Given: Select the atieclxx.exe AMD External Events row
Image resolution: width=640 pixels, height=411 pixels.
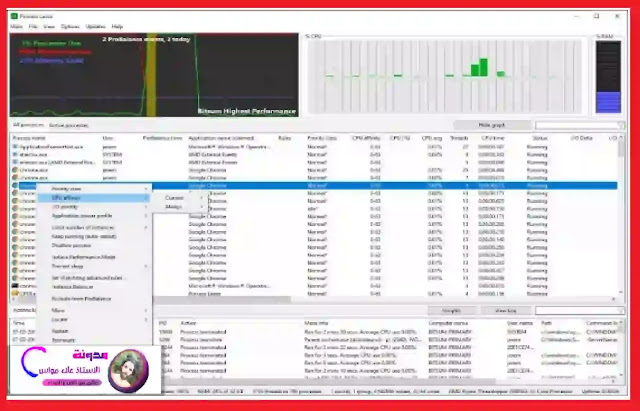Looking at the screenshot, I should click(x=313, y=162).
